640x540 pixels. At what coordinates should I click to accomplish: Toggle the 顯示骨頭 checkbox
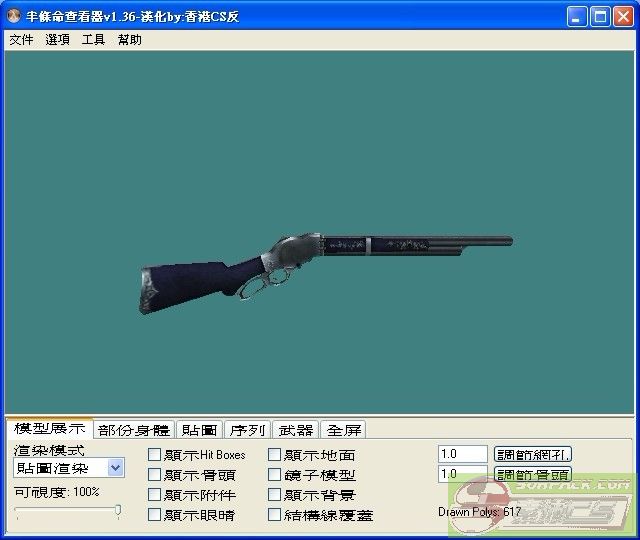point(155,475)
